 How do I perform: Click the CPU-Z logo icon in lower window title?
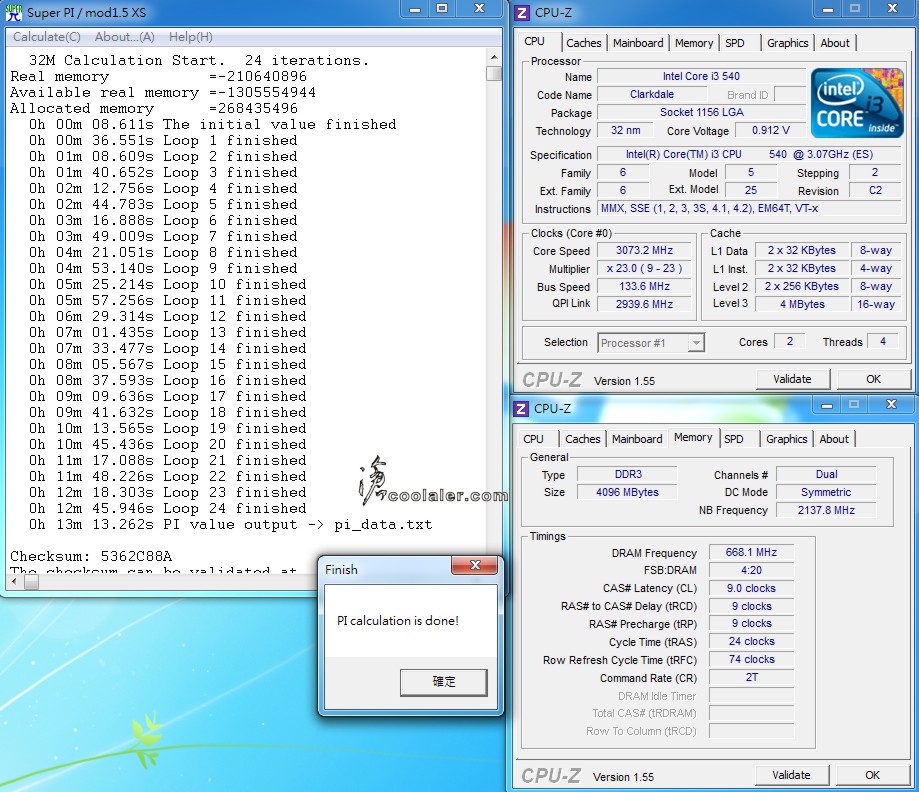coord(520,409)
